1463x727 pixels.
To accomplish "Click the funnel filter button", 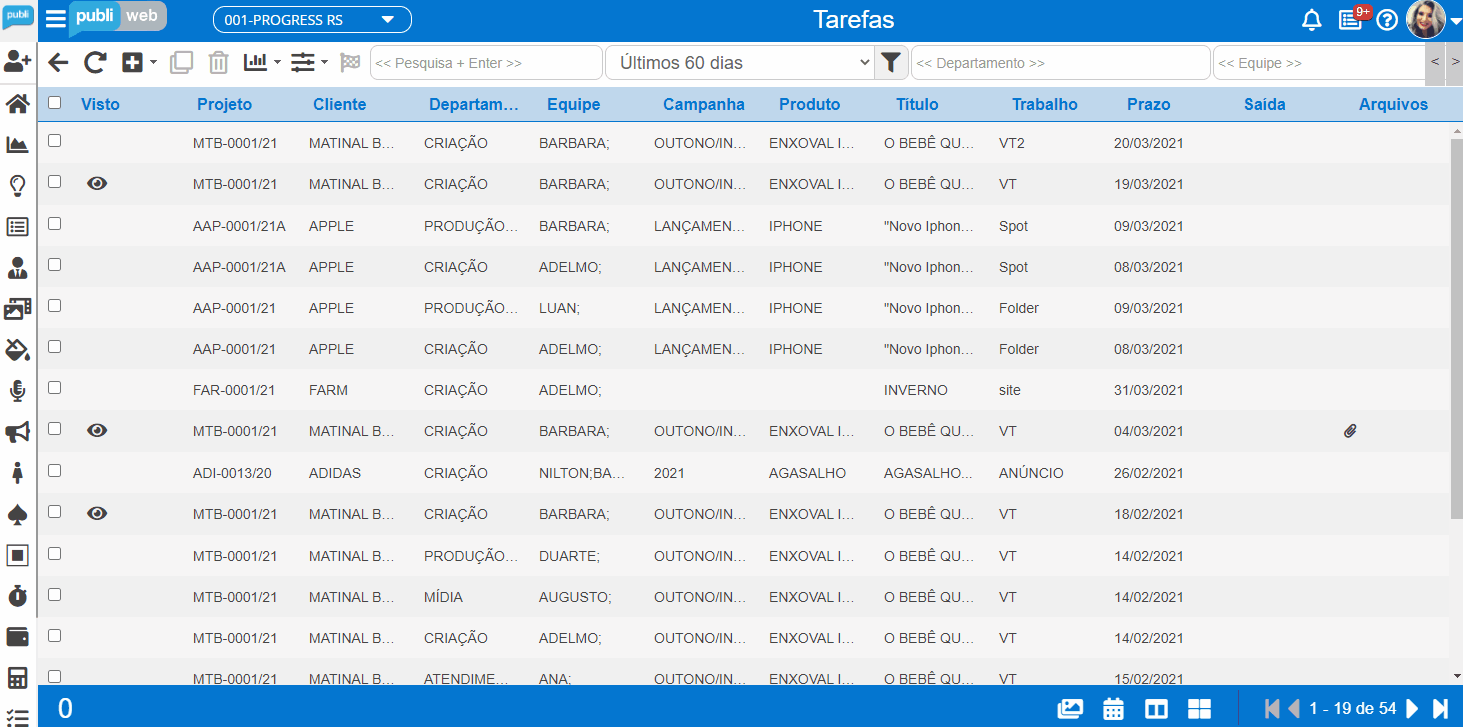I will (890, 63).
